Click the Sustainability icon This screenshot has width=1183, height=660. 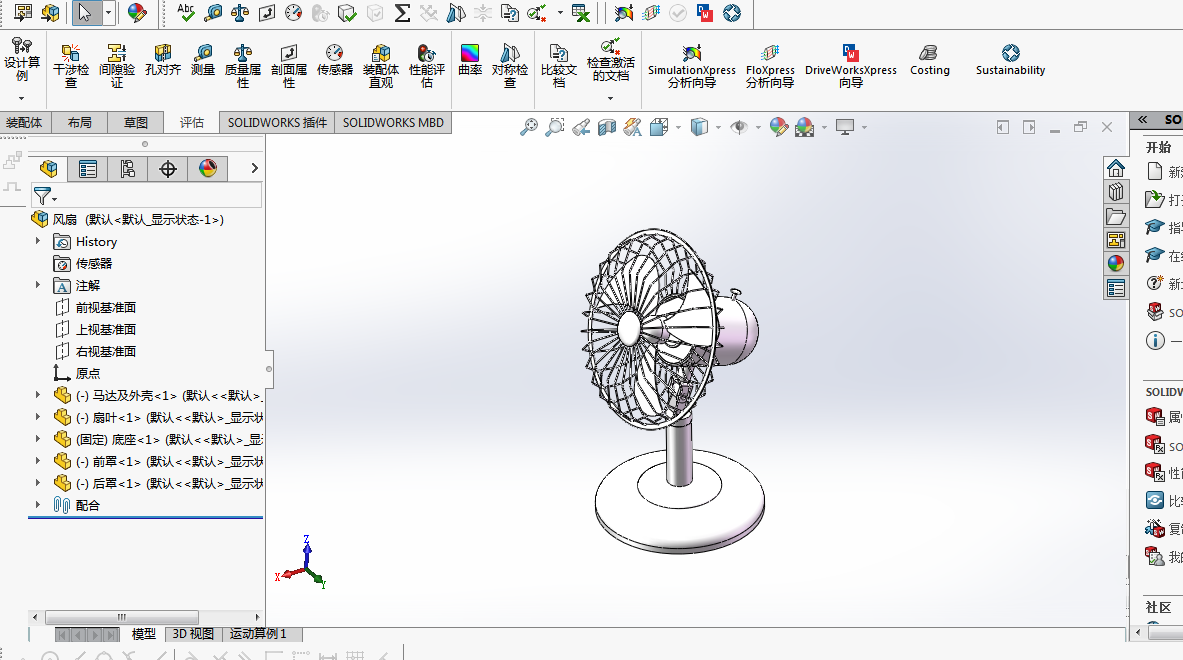1010,54
